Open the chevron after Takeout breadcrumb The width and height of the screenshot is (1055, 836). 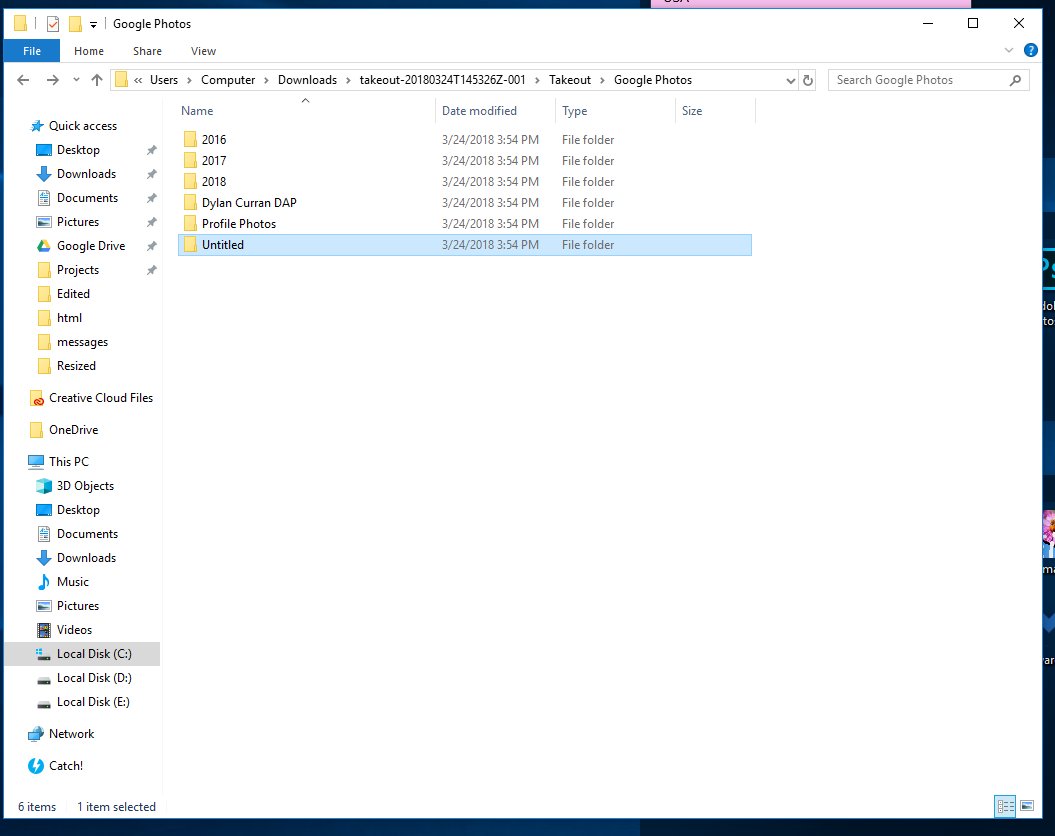(602, 80)
